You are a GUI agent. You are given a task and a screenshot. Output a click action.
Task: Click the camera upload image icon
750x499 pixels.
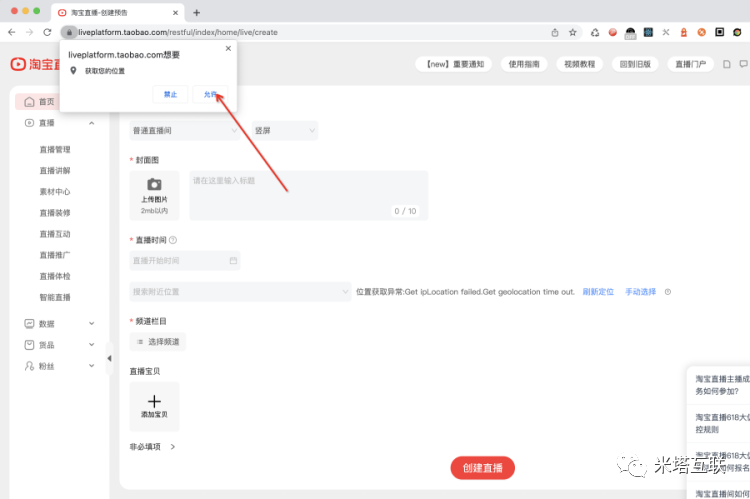click(154, 184)
